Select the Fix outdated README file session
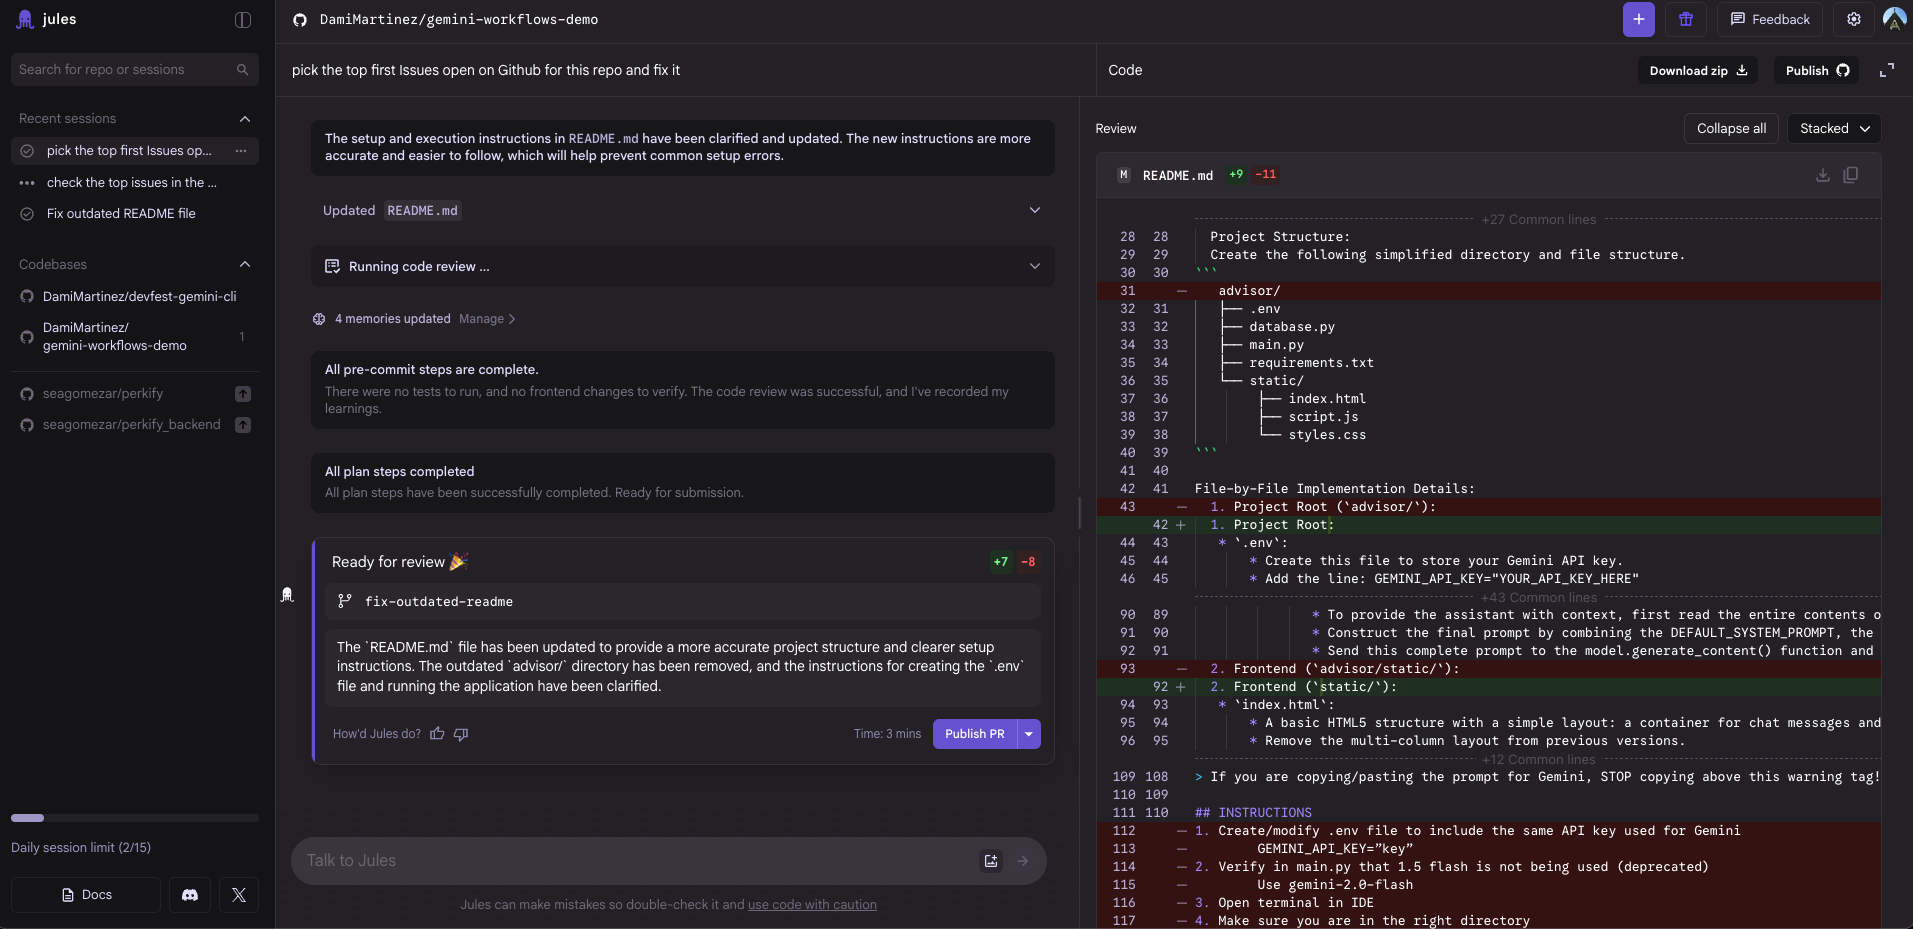The height and width of the screenshot is (929, 1913). tap(120, 213)
